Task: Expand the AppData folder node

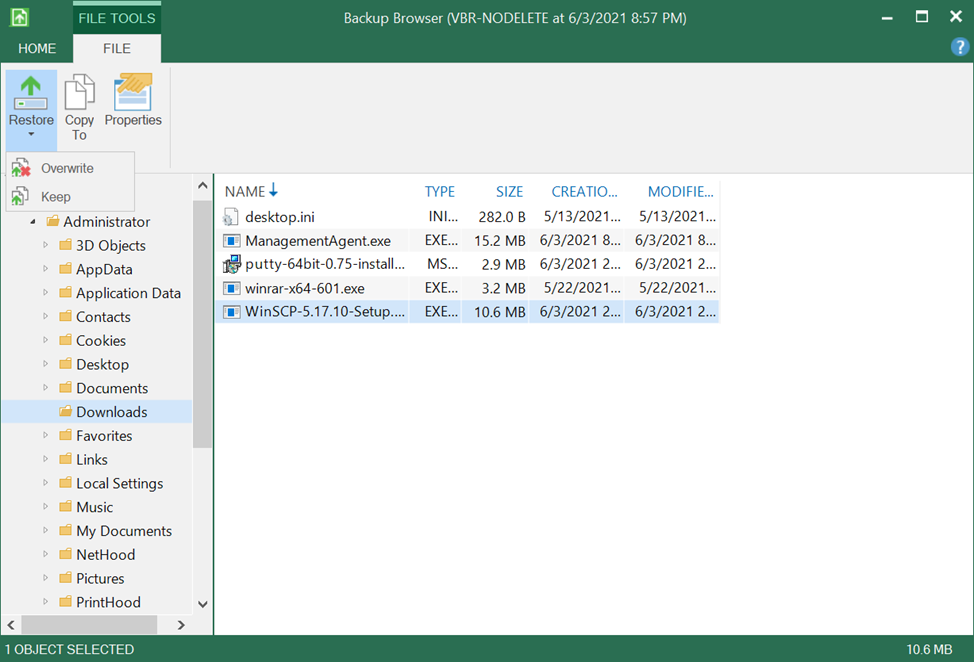Action: point(45,269)
